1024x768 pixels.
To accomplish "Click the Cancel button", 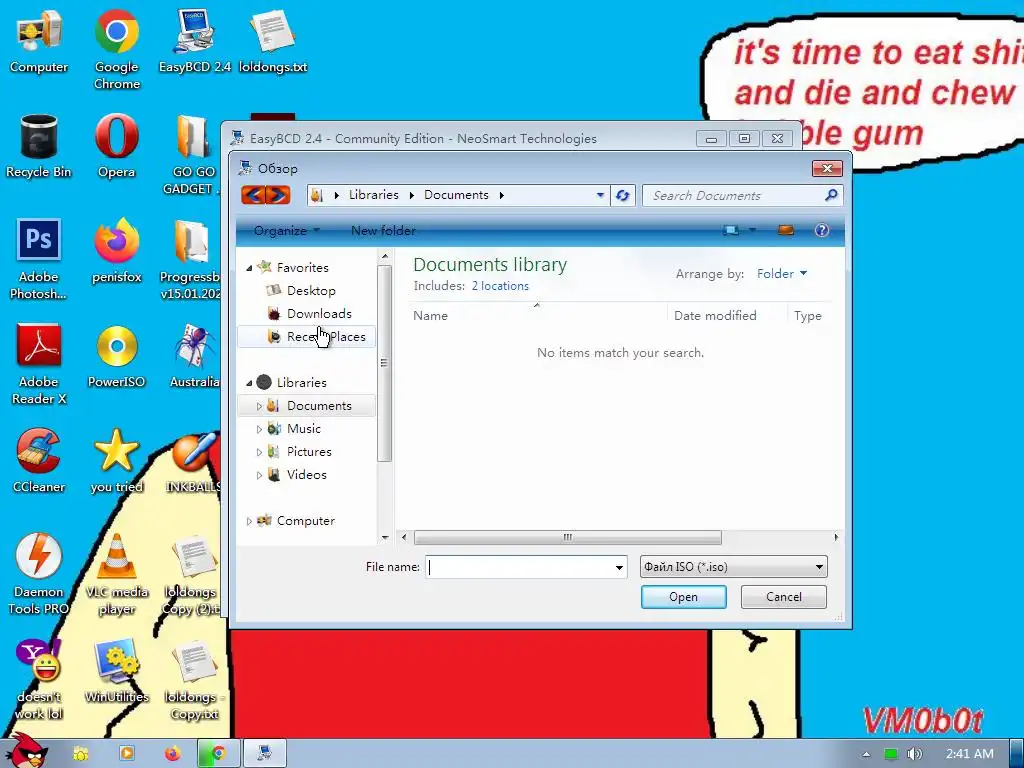I will (783, 597).
